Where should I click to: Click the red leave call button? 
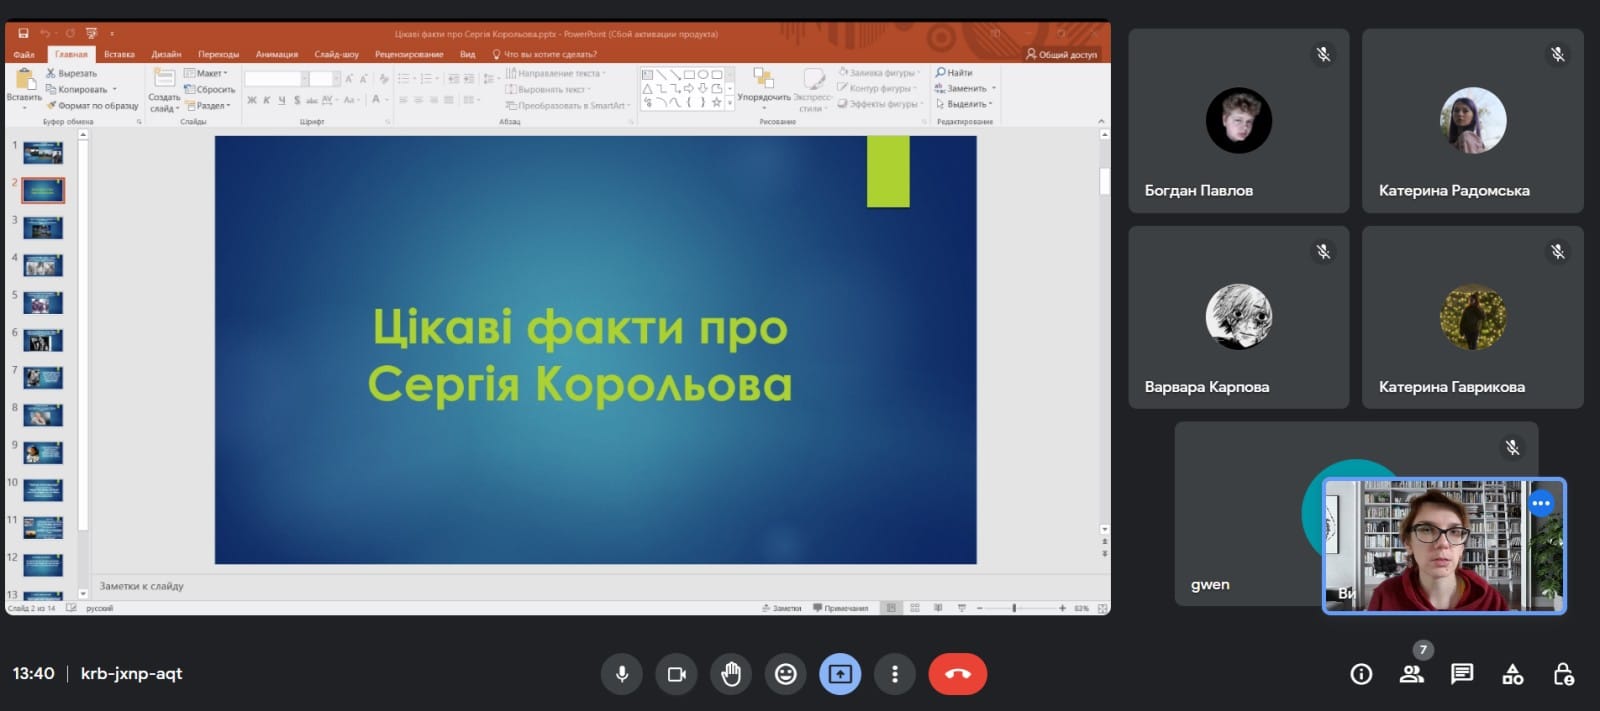[x=957, y=674]
